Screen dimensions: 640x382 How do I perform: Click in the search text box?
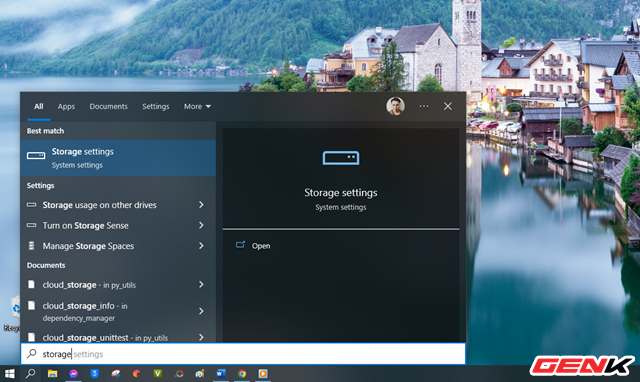[x=243, y=354]
